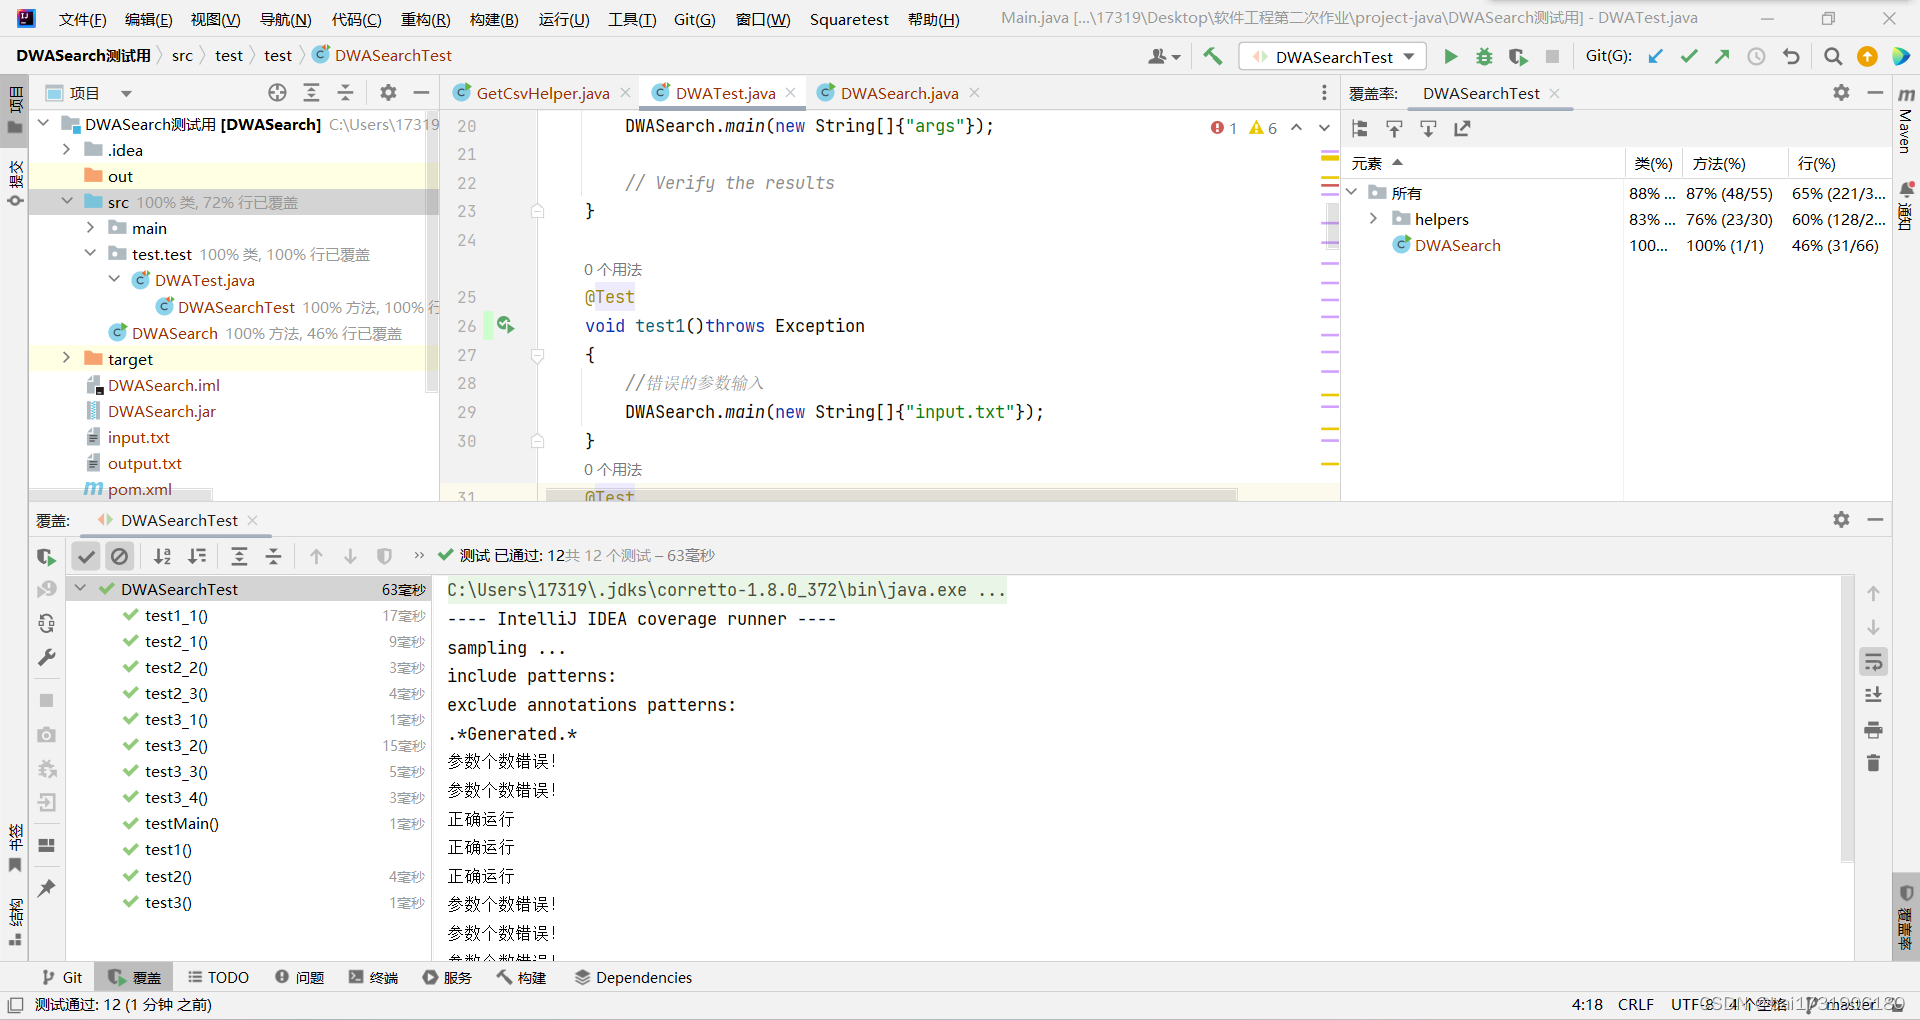The height and width of the screenshot is (1020, 1920).
Task: Switch to GetCsvHelper.java tab
Action: click(x=542, y=93)
